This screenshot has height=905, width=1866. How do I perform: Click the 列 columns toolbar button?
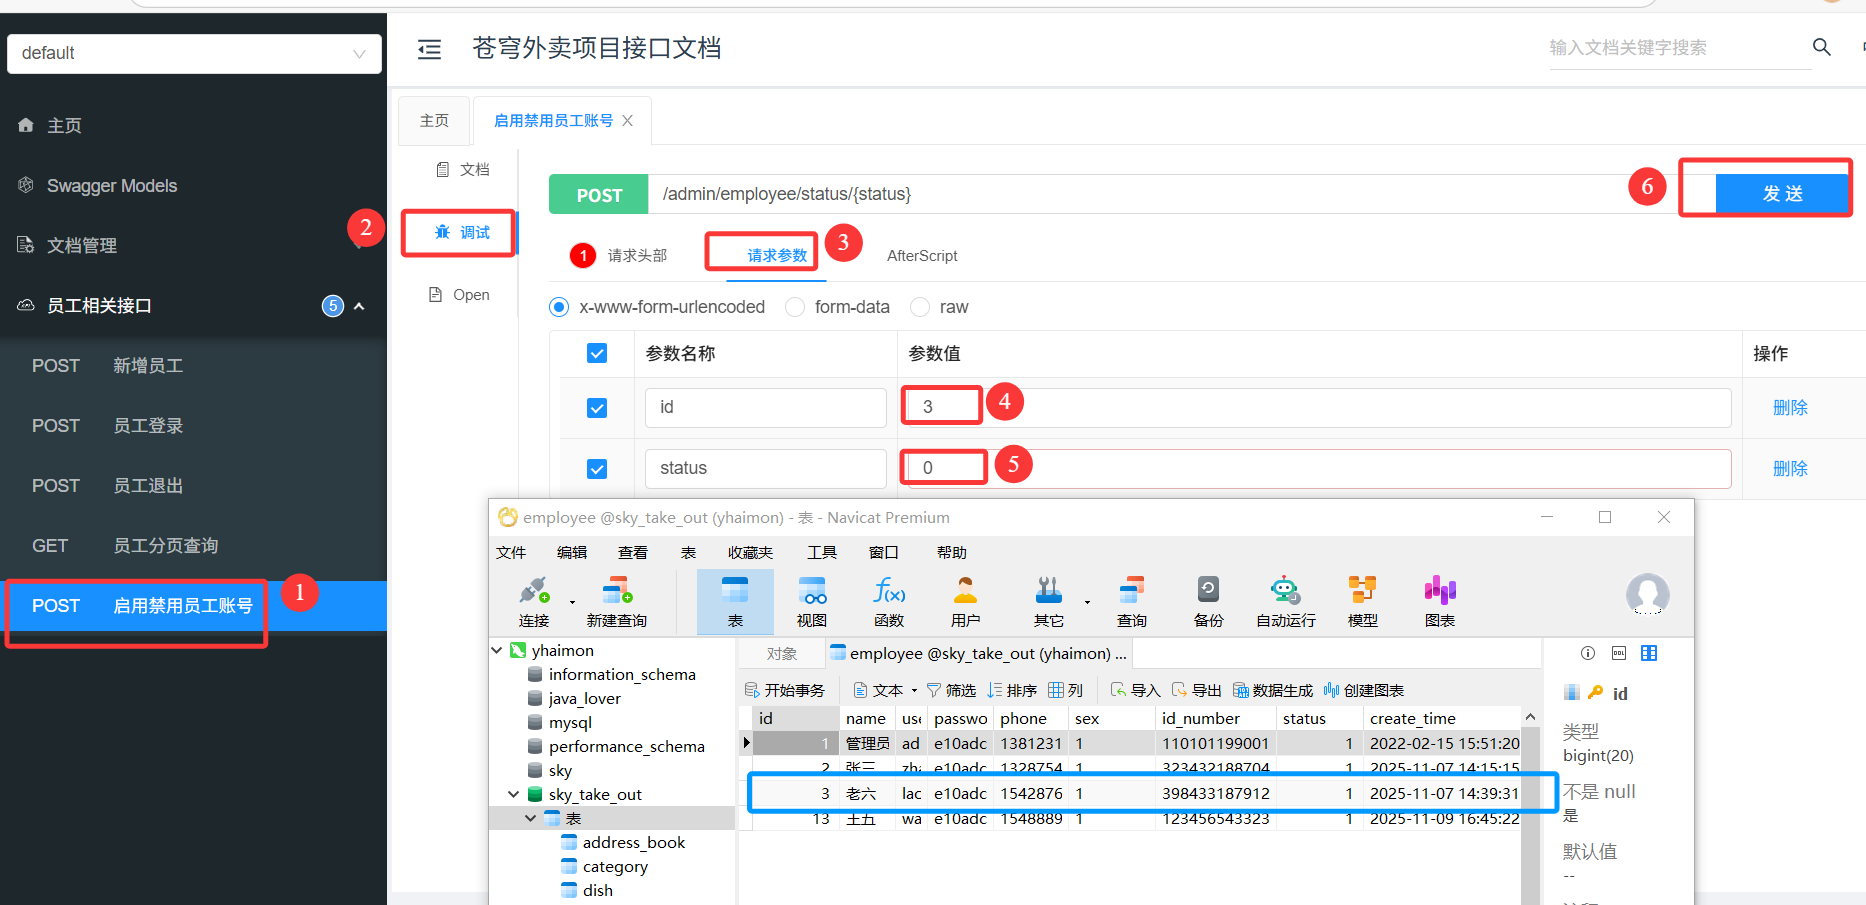coord(1066,690)
